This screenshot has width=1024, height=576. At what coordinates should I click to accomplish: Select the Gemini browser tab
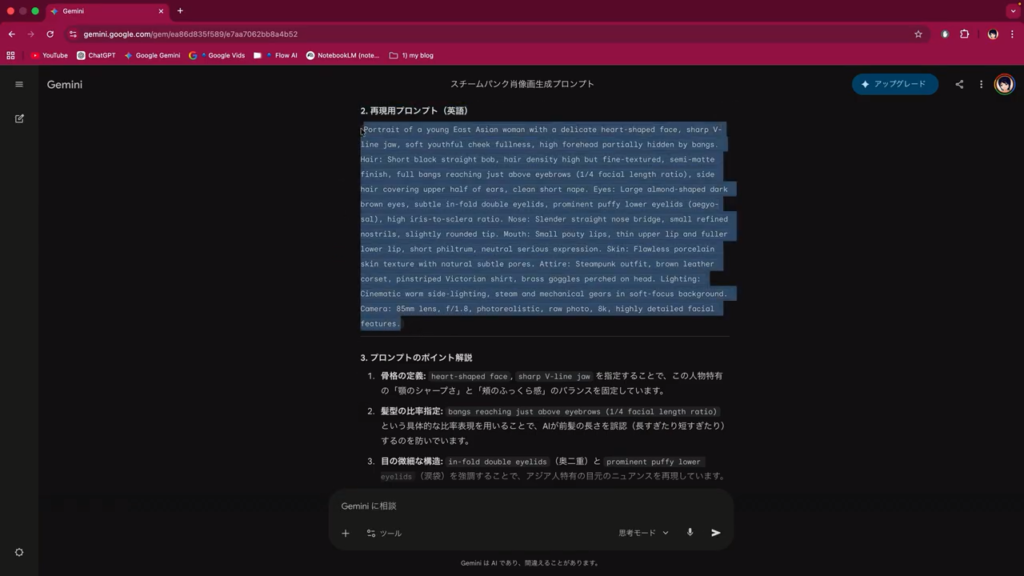coord(105,11)
